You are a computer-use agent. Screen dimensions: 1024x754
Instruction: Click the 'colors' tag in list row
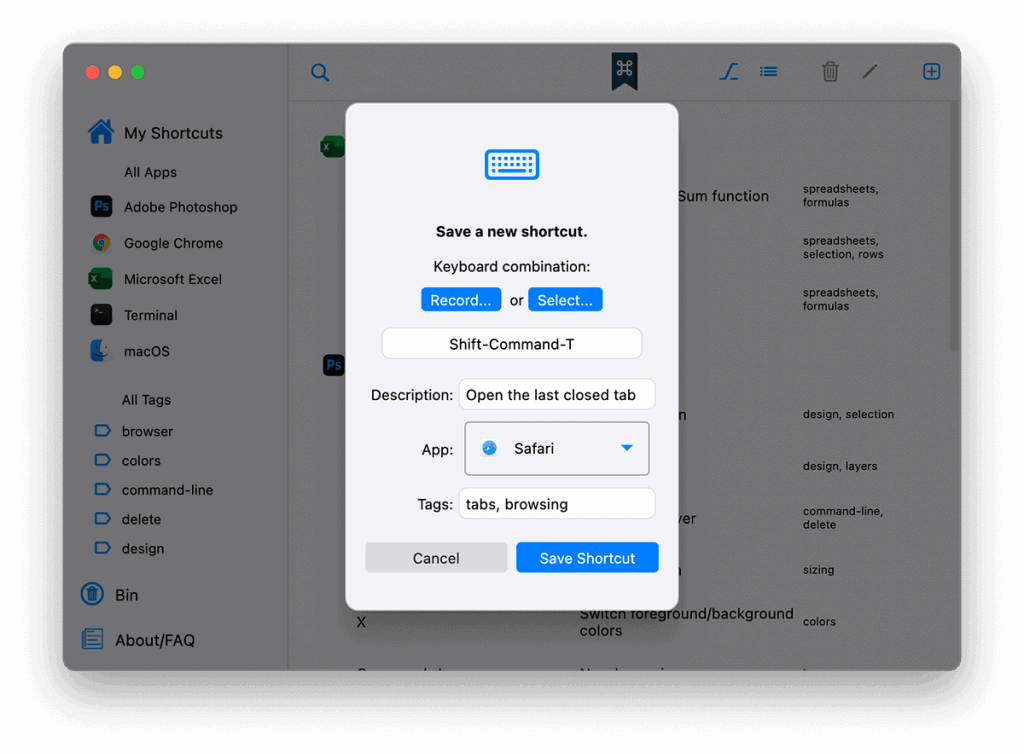819,621
